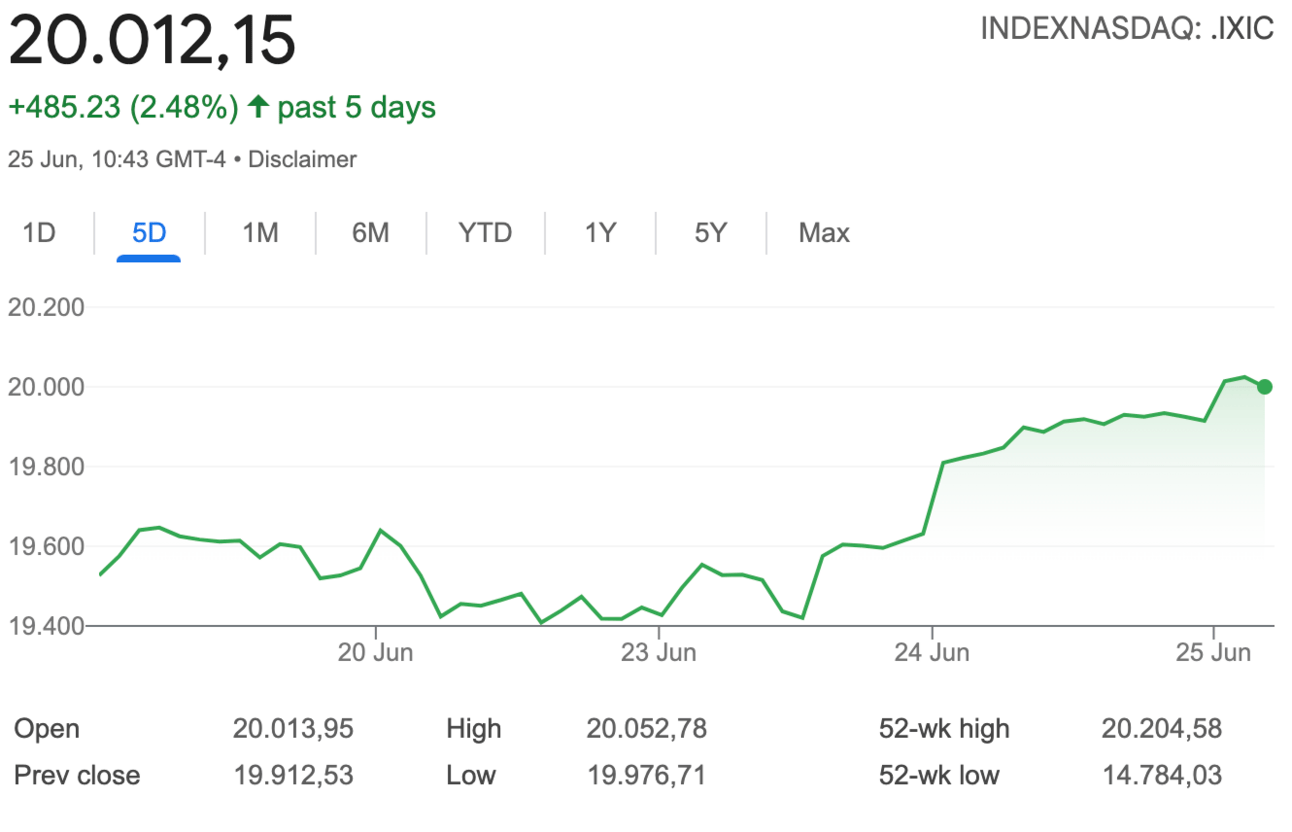Image resolution: width=1292 pixels, height=832 pixels.
Task: Open the Disclaimer link
Action: click(302, 159)
